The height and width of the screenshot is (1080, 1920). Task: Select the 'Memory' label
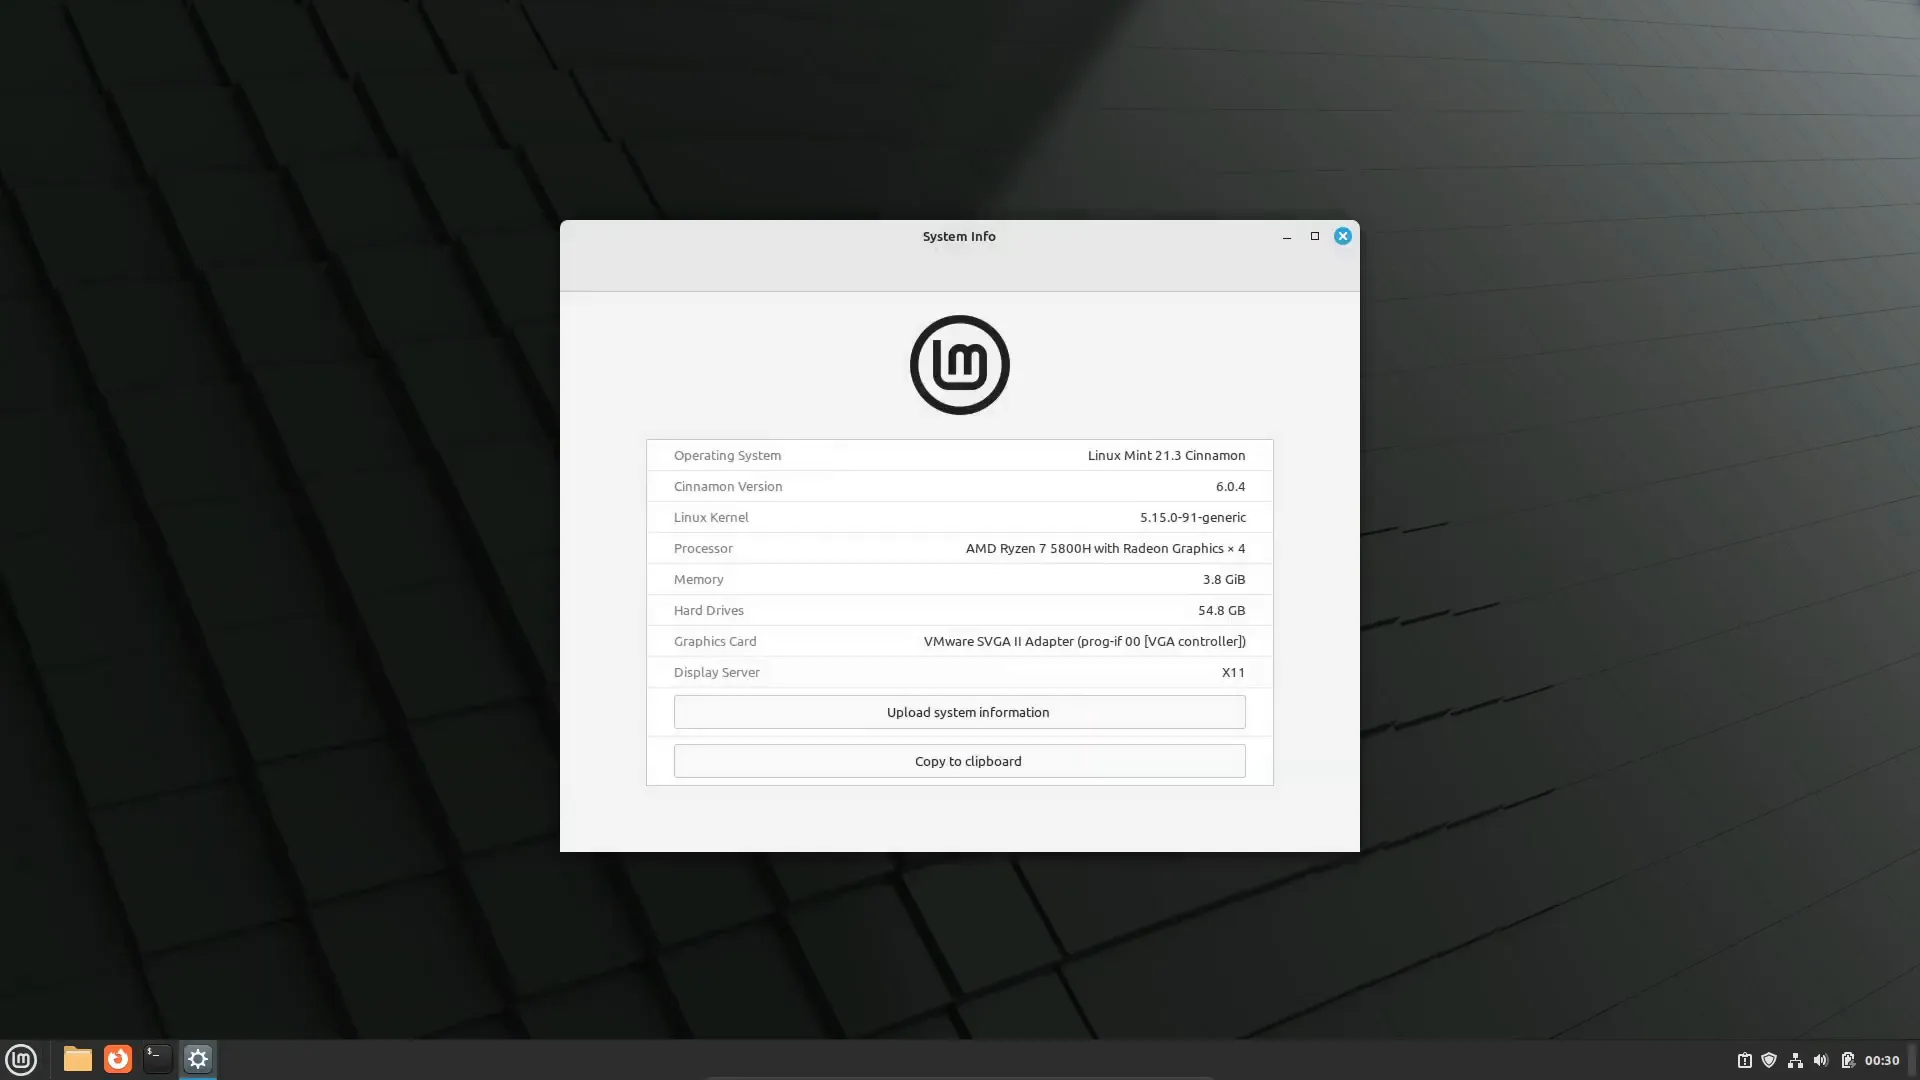(x=698, y=579)
